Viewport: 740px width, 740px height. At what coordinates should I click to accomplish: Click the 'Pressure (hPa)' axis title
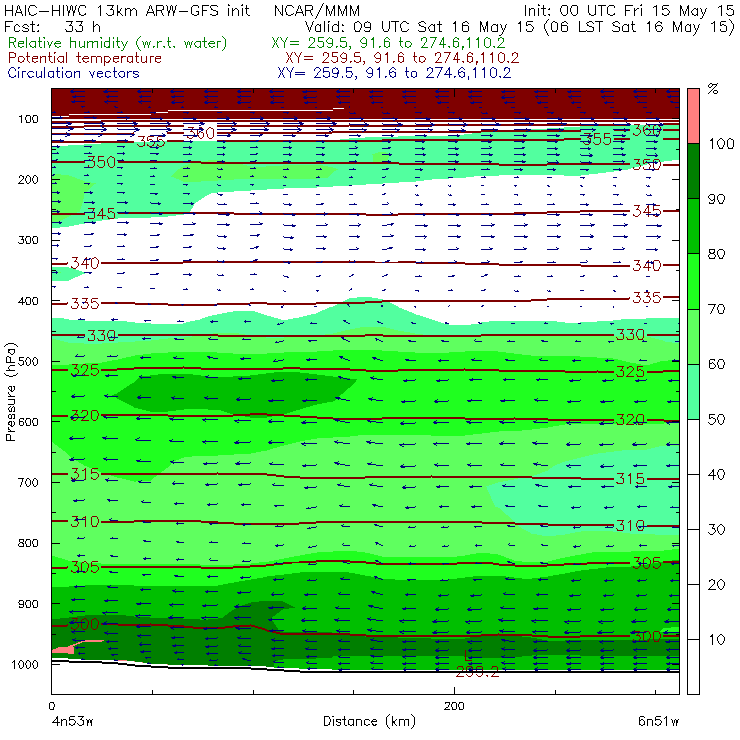tap(10, 392)
